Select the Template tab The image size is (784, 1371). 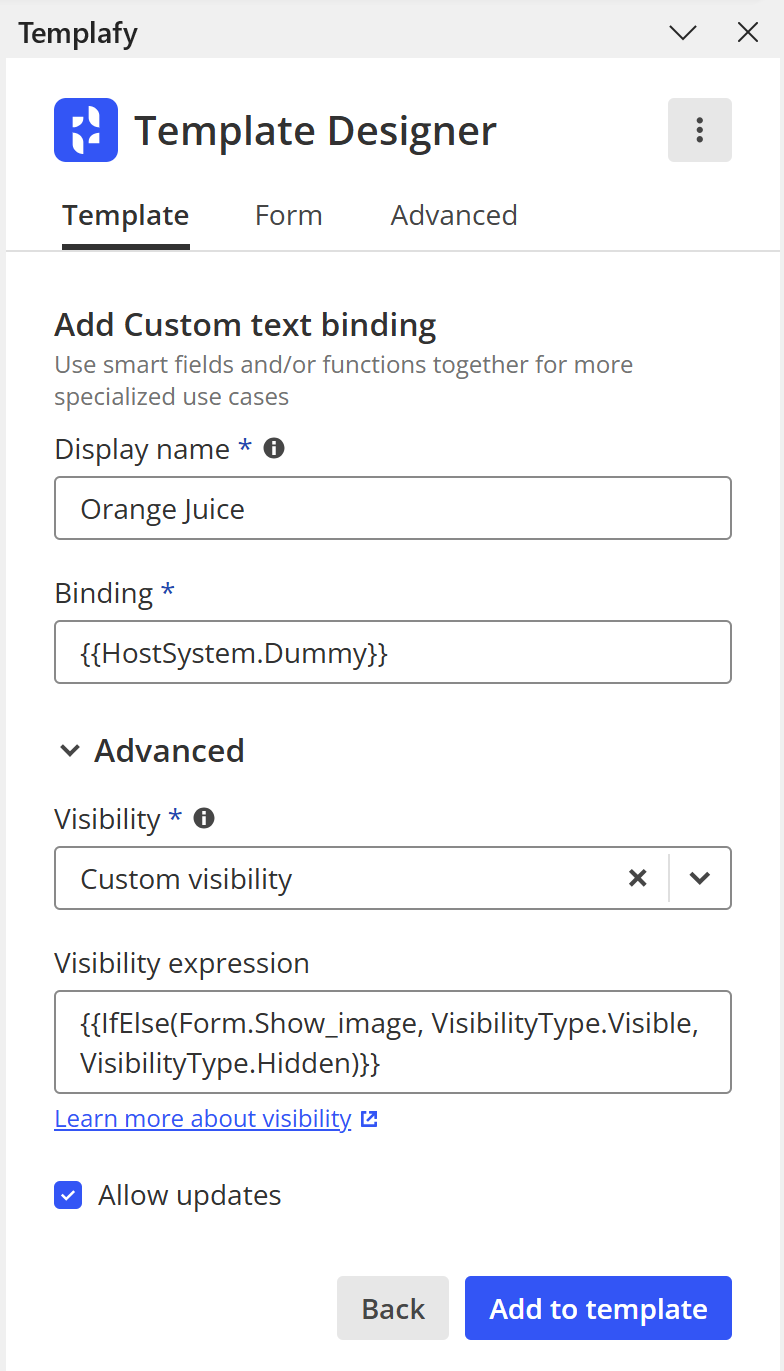click(x=125, y=215)
